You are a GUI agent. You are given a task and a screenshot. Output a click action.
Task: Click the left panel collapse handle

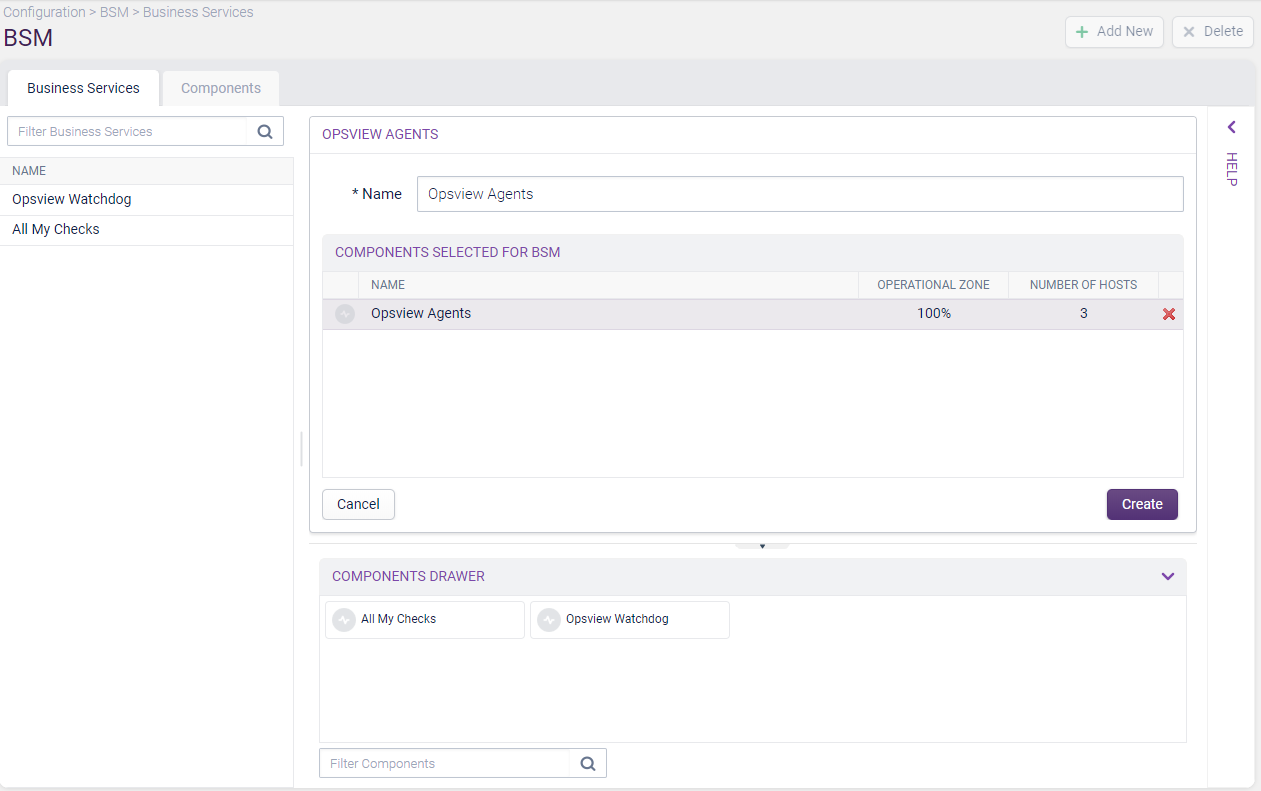[301, 449]
